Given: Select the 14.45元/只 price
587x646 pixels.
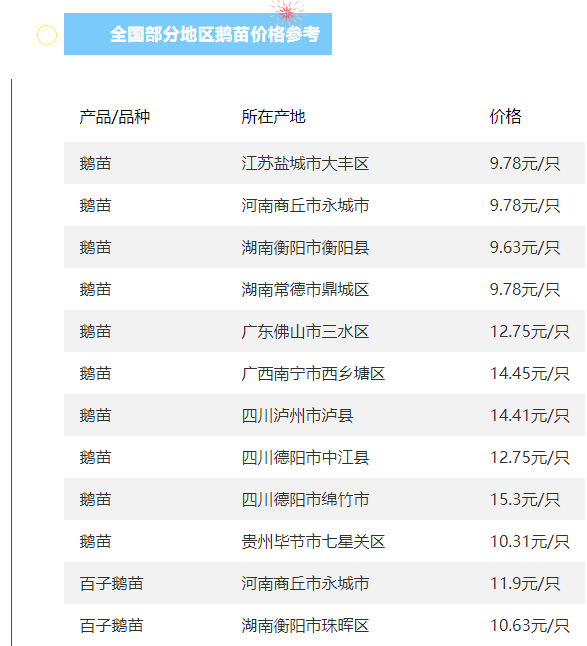Looking at the screenshot, I should point(530,374).
